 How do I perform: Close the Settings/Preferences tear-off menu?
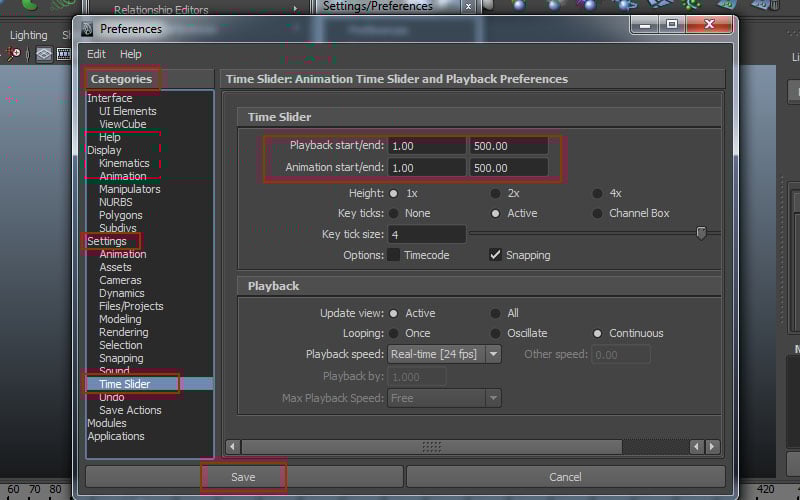click(x=469, y=7)
